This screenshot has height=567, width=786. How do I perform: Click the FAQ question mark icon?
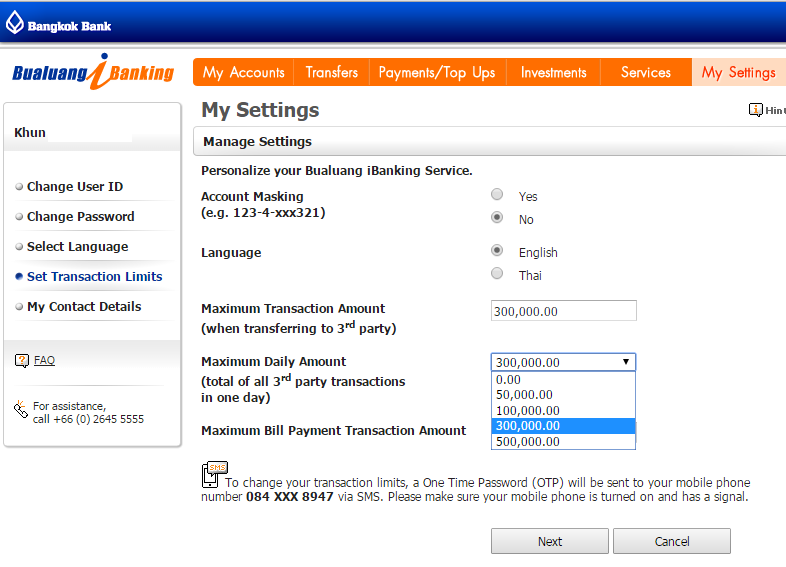point(22,360)
